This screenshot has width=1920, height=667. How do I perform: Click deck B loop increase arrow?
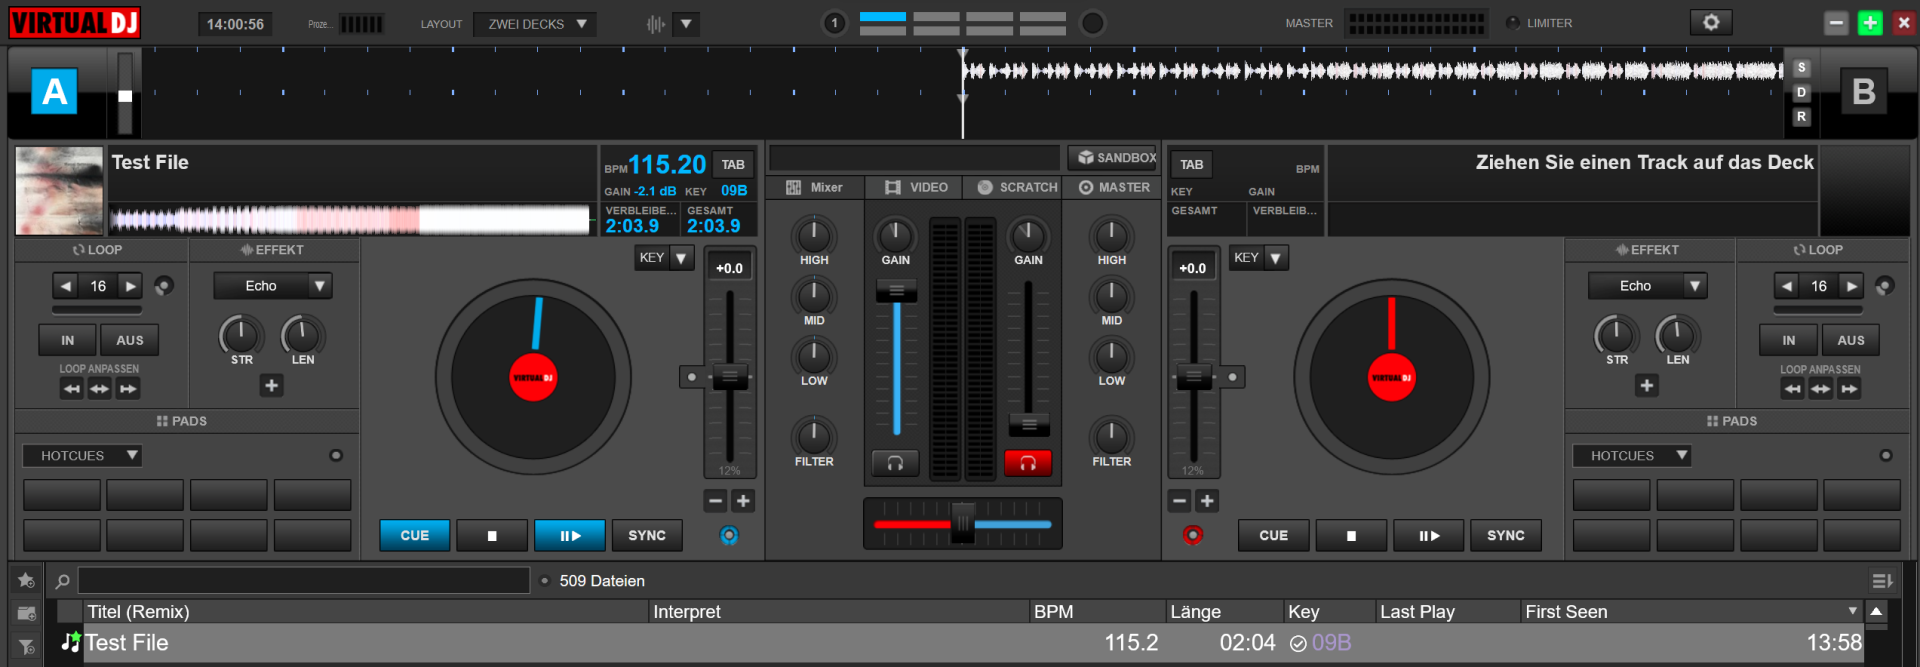1851,286
